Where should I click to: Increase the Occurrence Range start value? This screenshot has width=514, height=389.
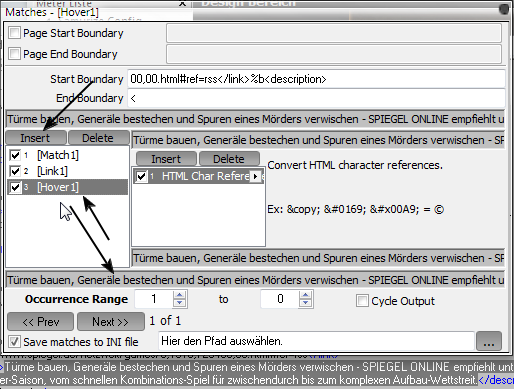(x=180, y=295)
